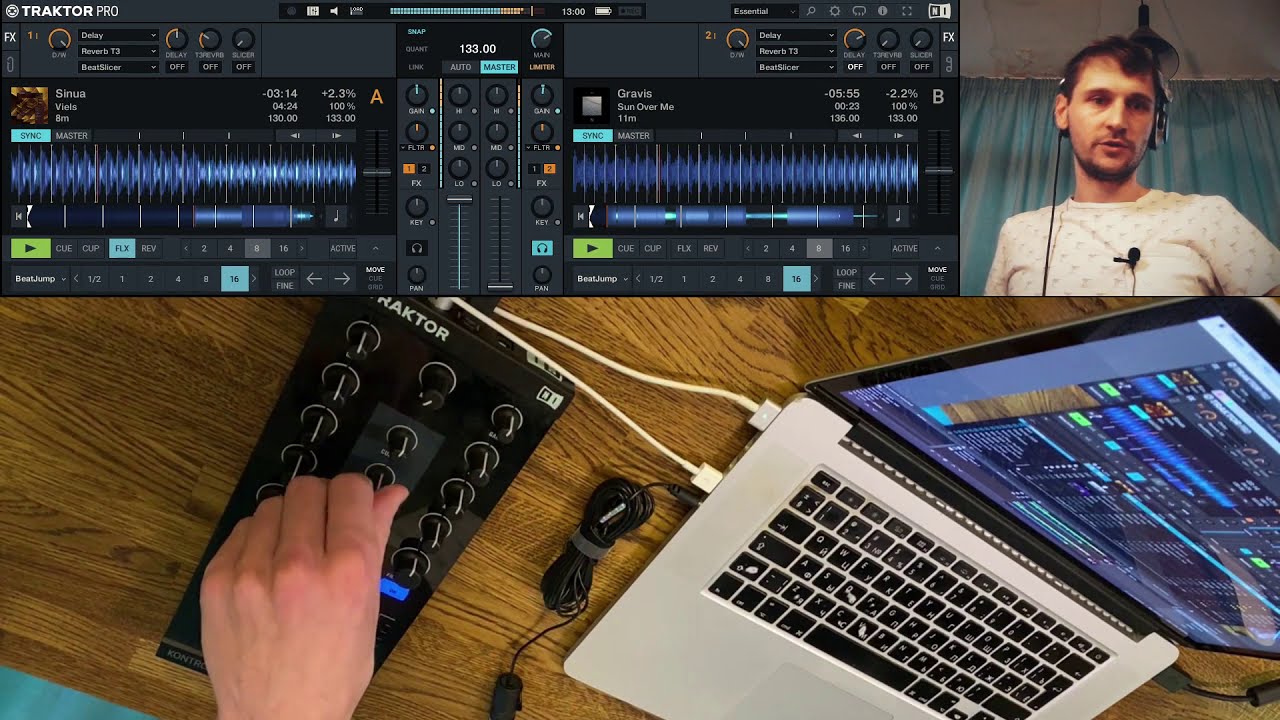Click the note icon beside deck A's stripe
Viewport: 1280px width, 720px height.
[336, 216]
